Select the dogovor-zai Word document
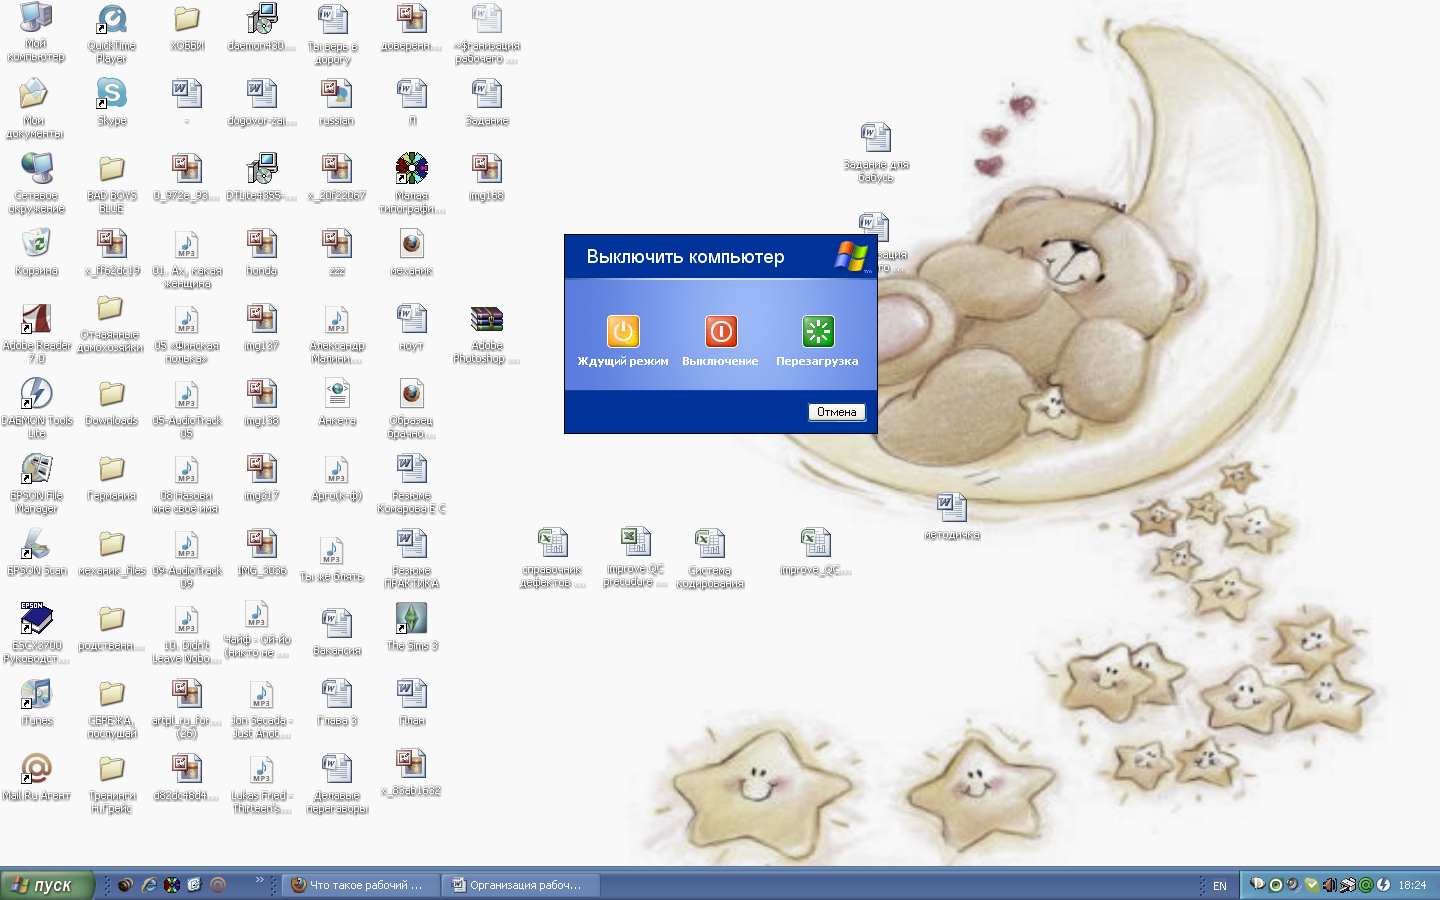Screen dimensions: 1440x900 click(262, 102)
